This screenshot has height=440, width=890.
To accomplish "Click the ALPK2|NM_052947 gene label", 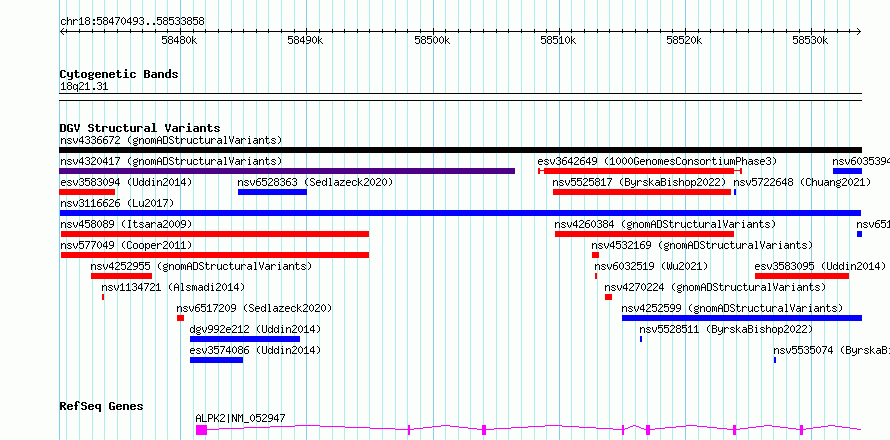I will tap(241, 418).
